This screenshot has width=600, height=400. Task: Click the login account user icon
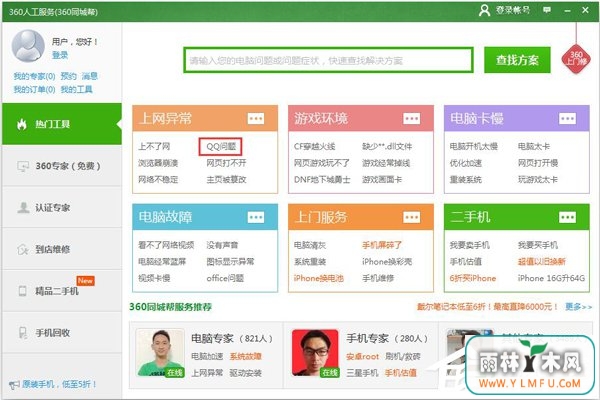(x=484, y=10)
